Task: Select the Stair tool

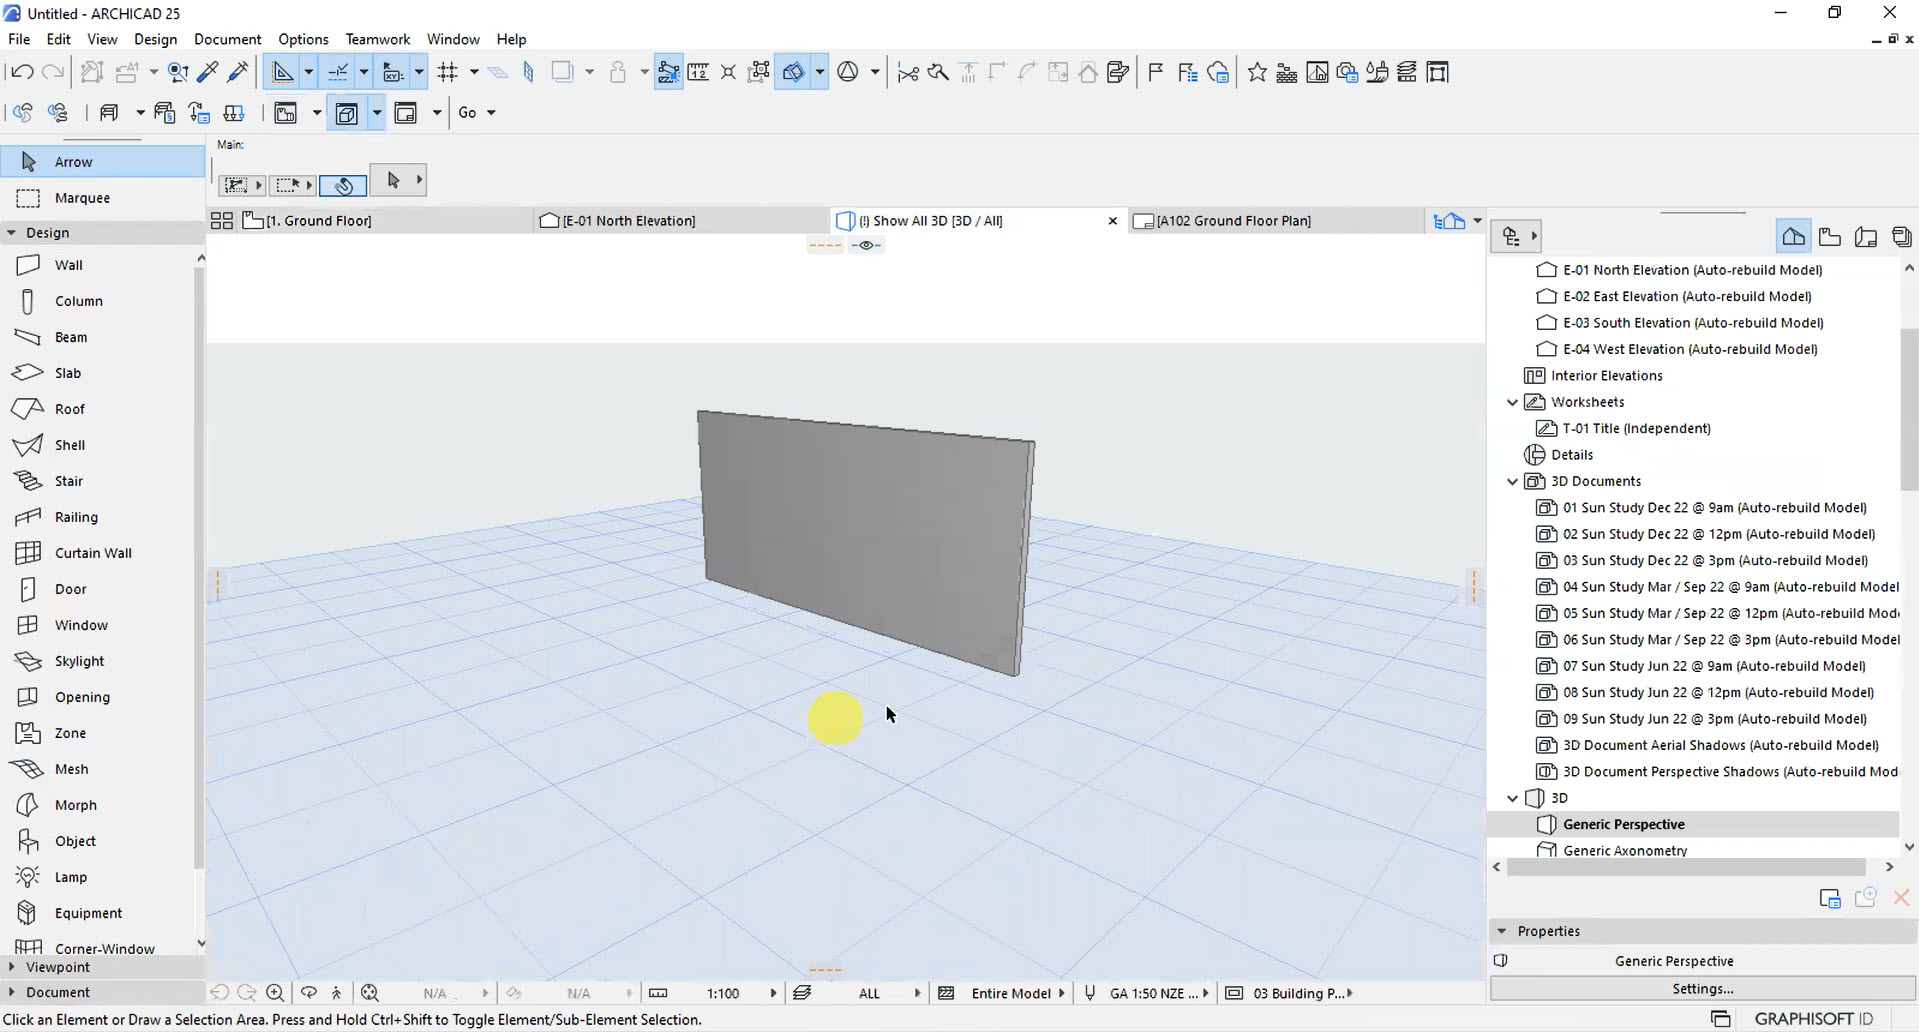Action: pos(68,481)
